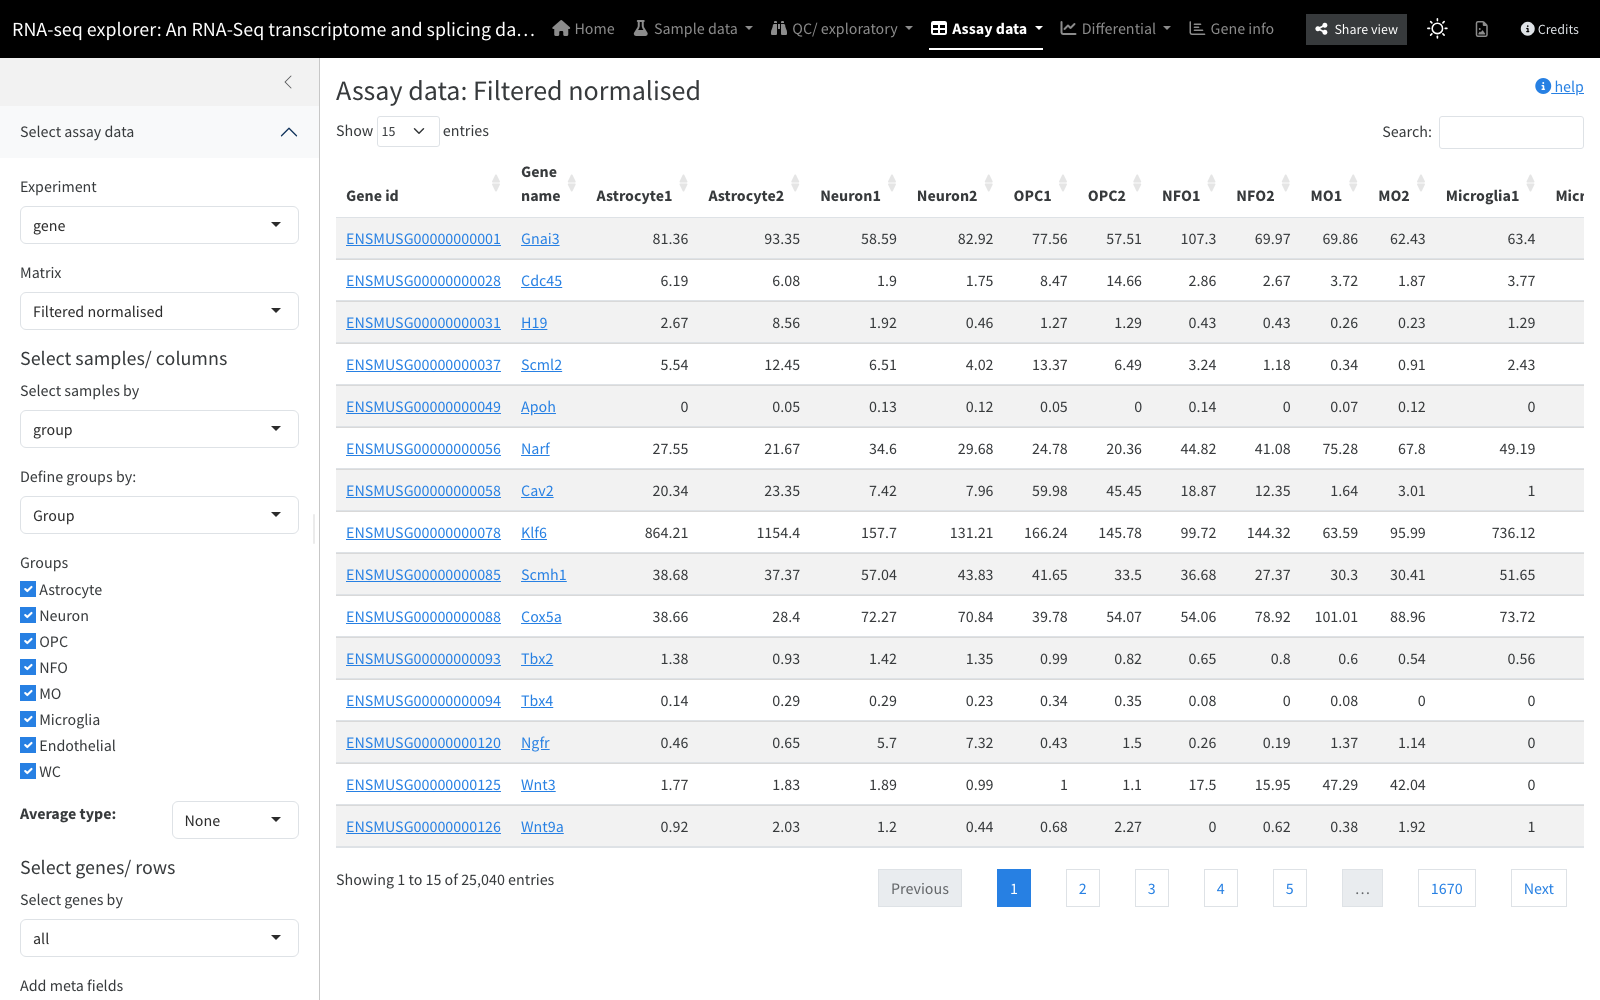The height and width of the screenshot is (1000, 1600).
Task: Open the Wnt9a gene name link
Action: click(x=542, y=827)
